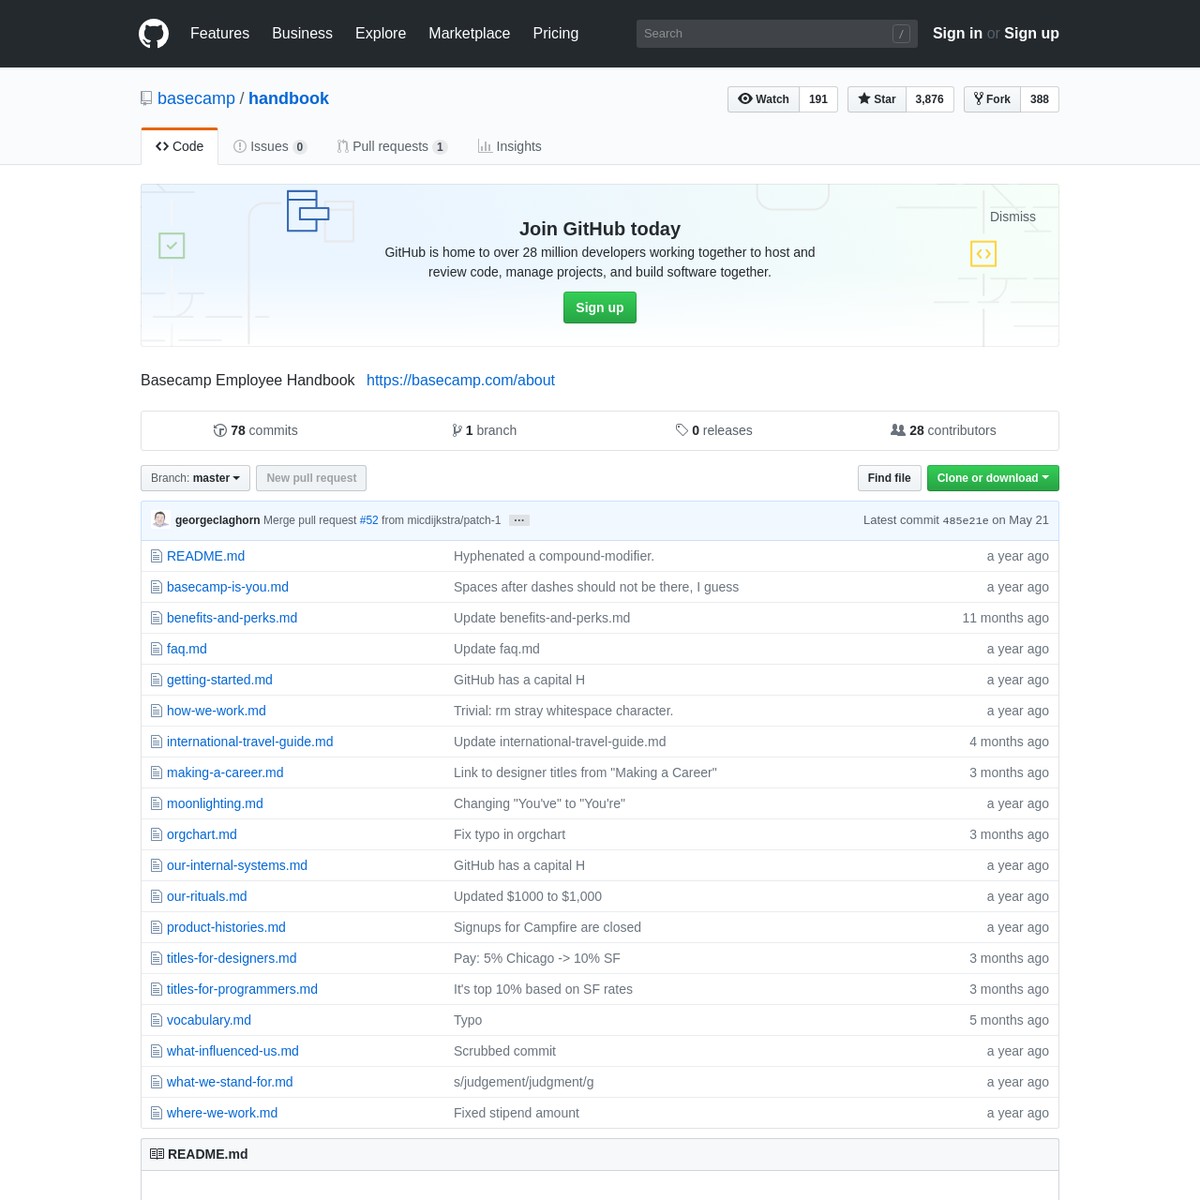The height and width of the screenshot is (1200, 1200).
Task: Open pull request #52 link
Action: 369,520
